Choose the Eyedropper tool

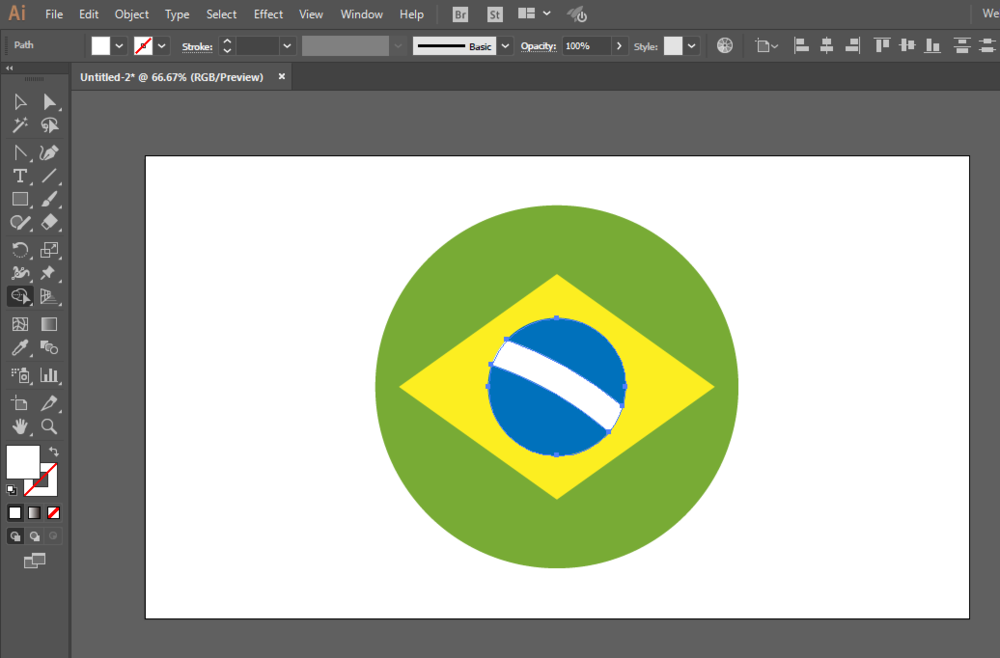20,347
